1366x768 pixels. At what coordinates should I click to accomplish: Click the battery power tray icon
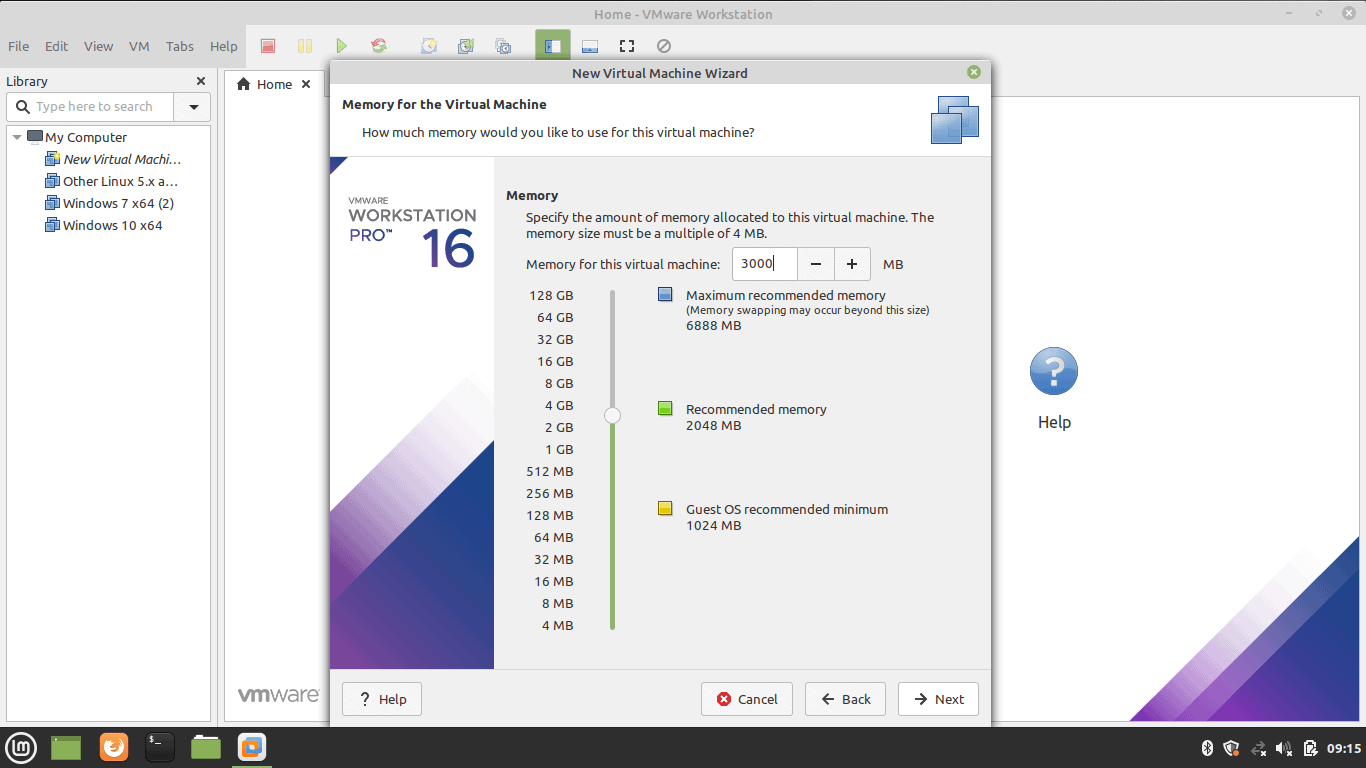1310,748
